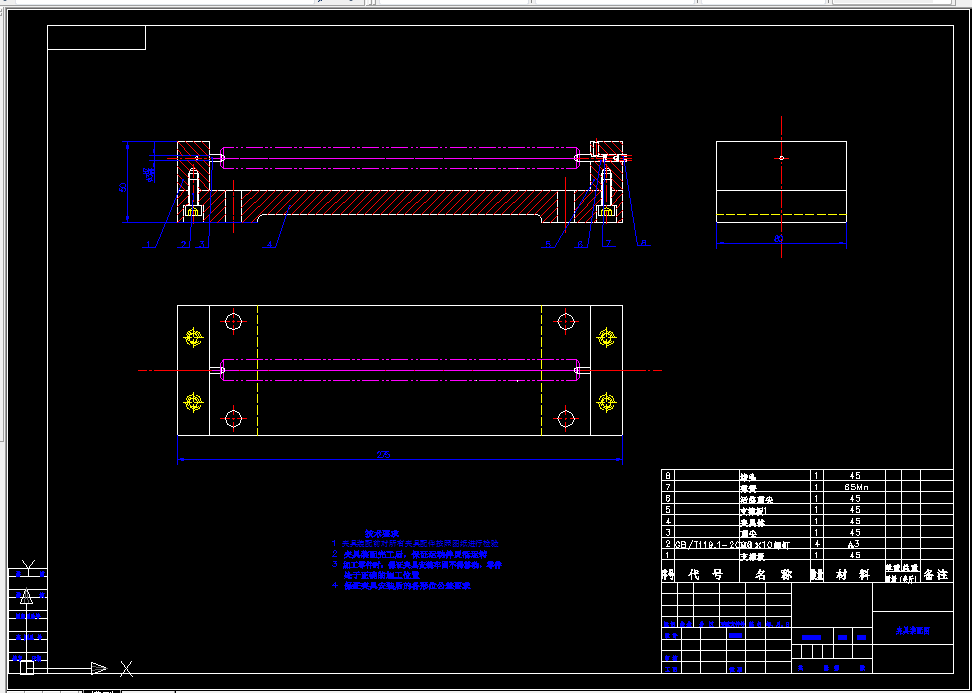Select the yellow dashed line in side view
The width and height of the screenshot is (972, 693).
pos(781,214)
